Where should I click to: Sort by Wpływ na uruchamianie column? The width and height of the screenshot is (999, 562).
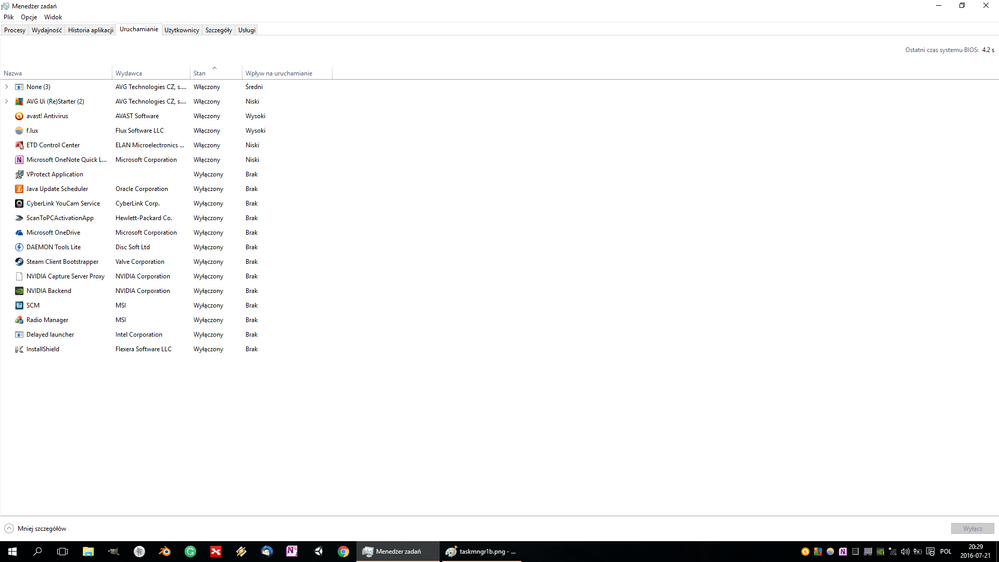279,73
